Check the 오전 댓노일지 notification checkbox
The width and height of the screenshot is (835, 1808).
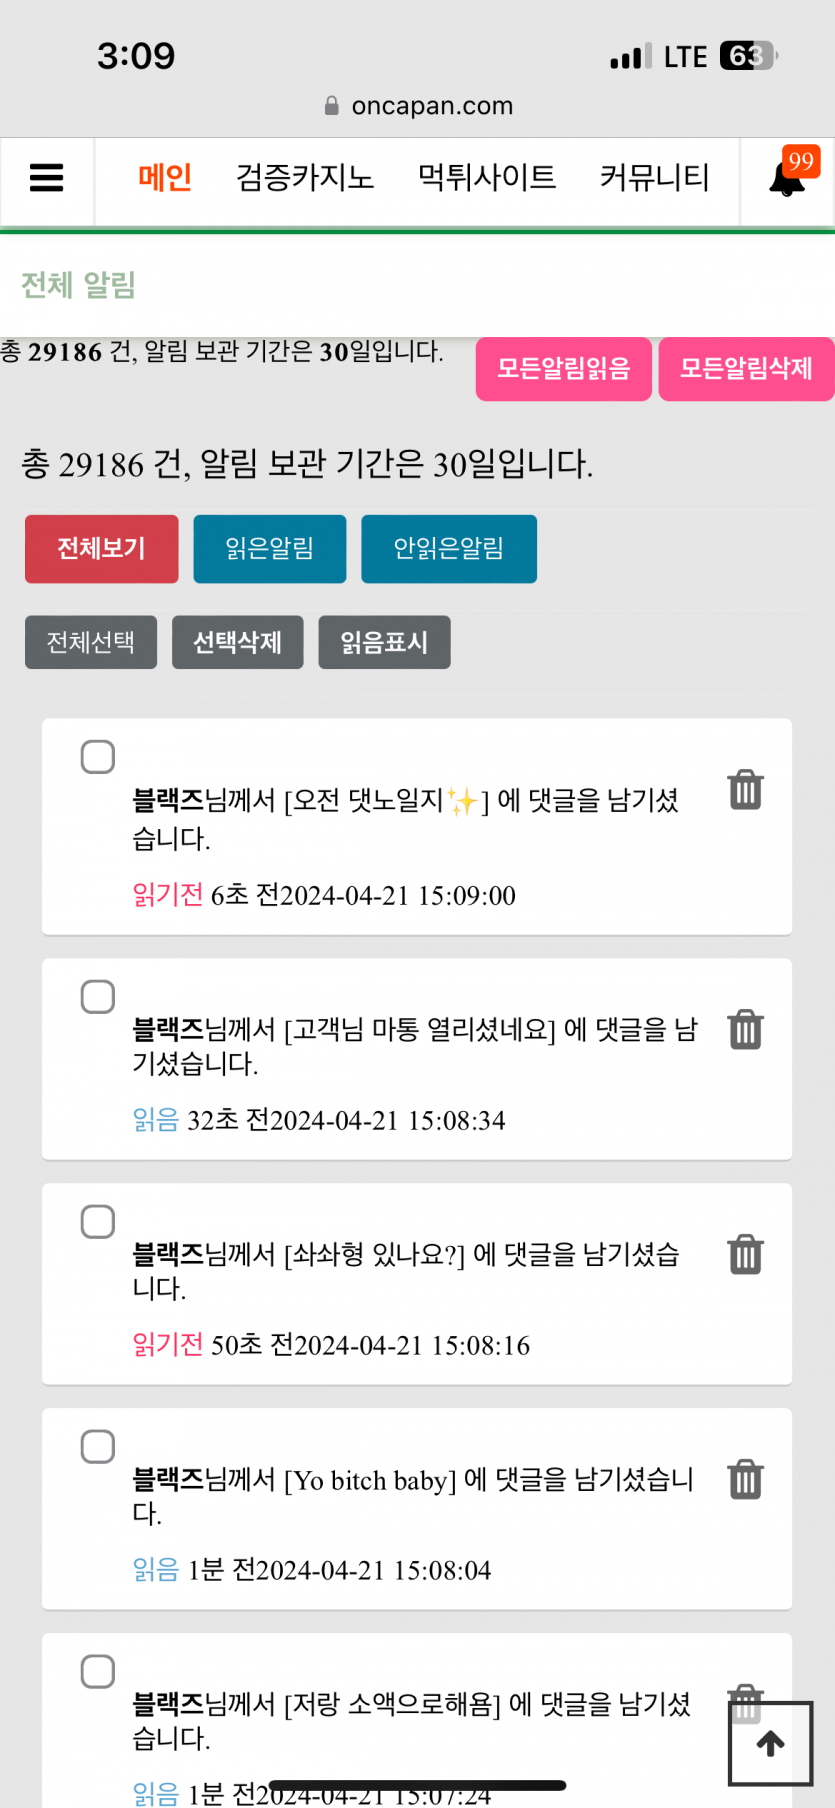98,757
